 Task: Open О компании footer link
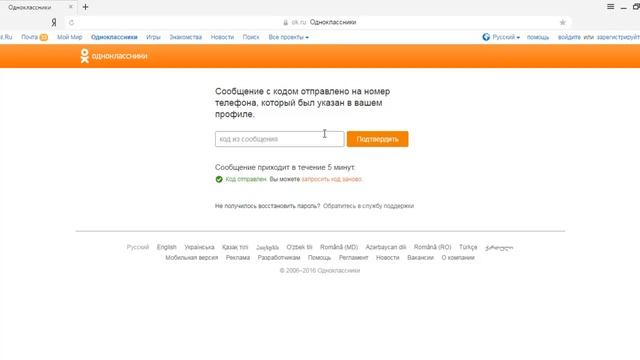(x=458, y=258)
